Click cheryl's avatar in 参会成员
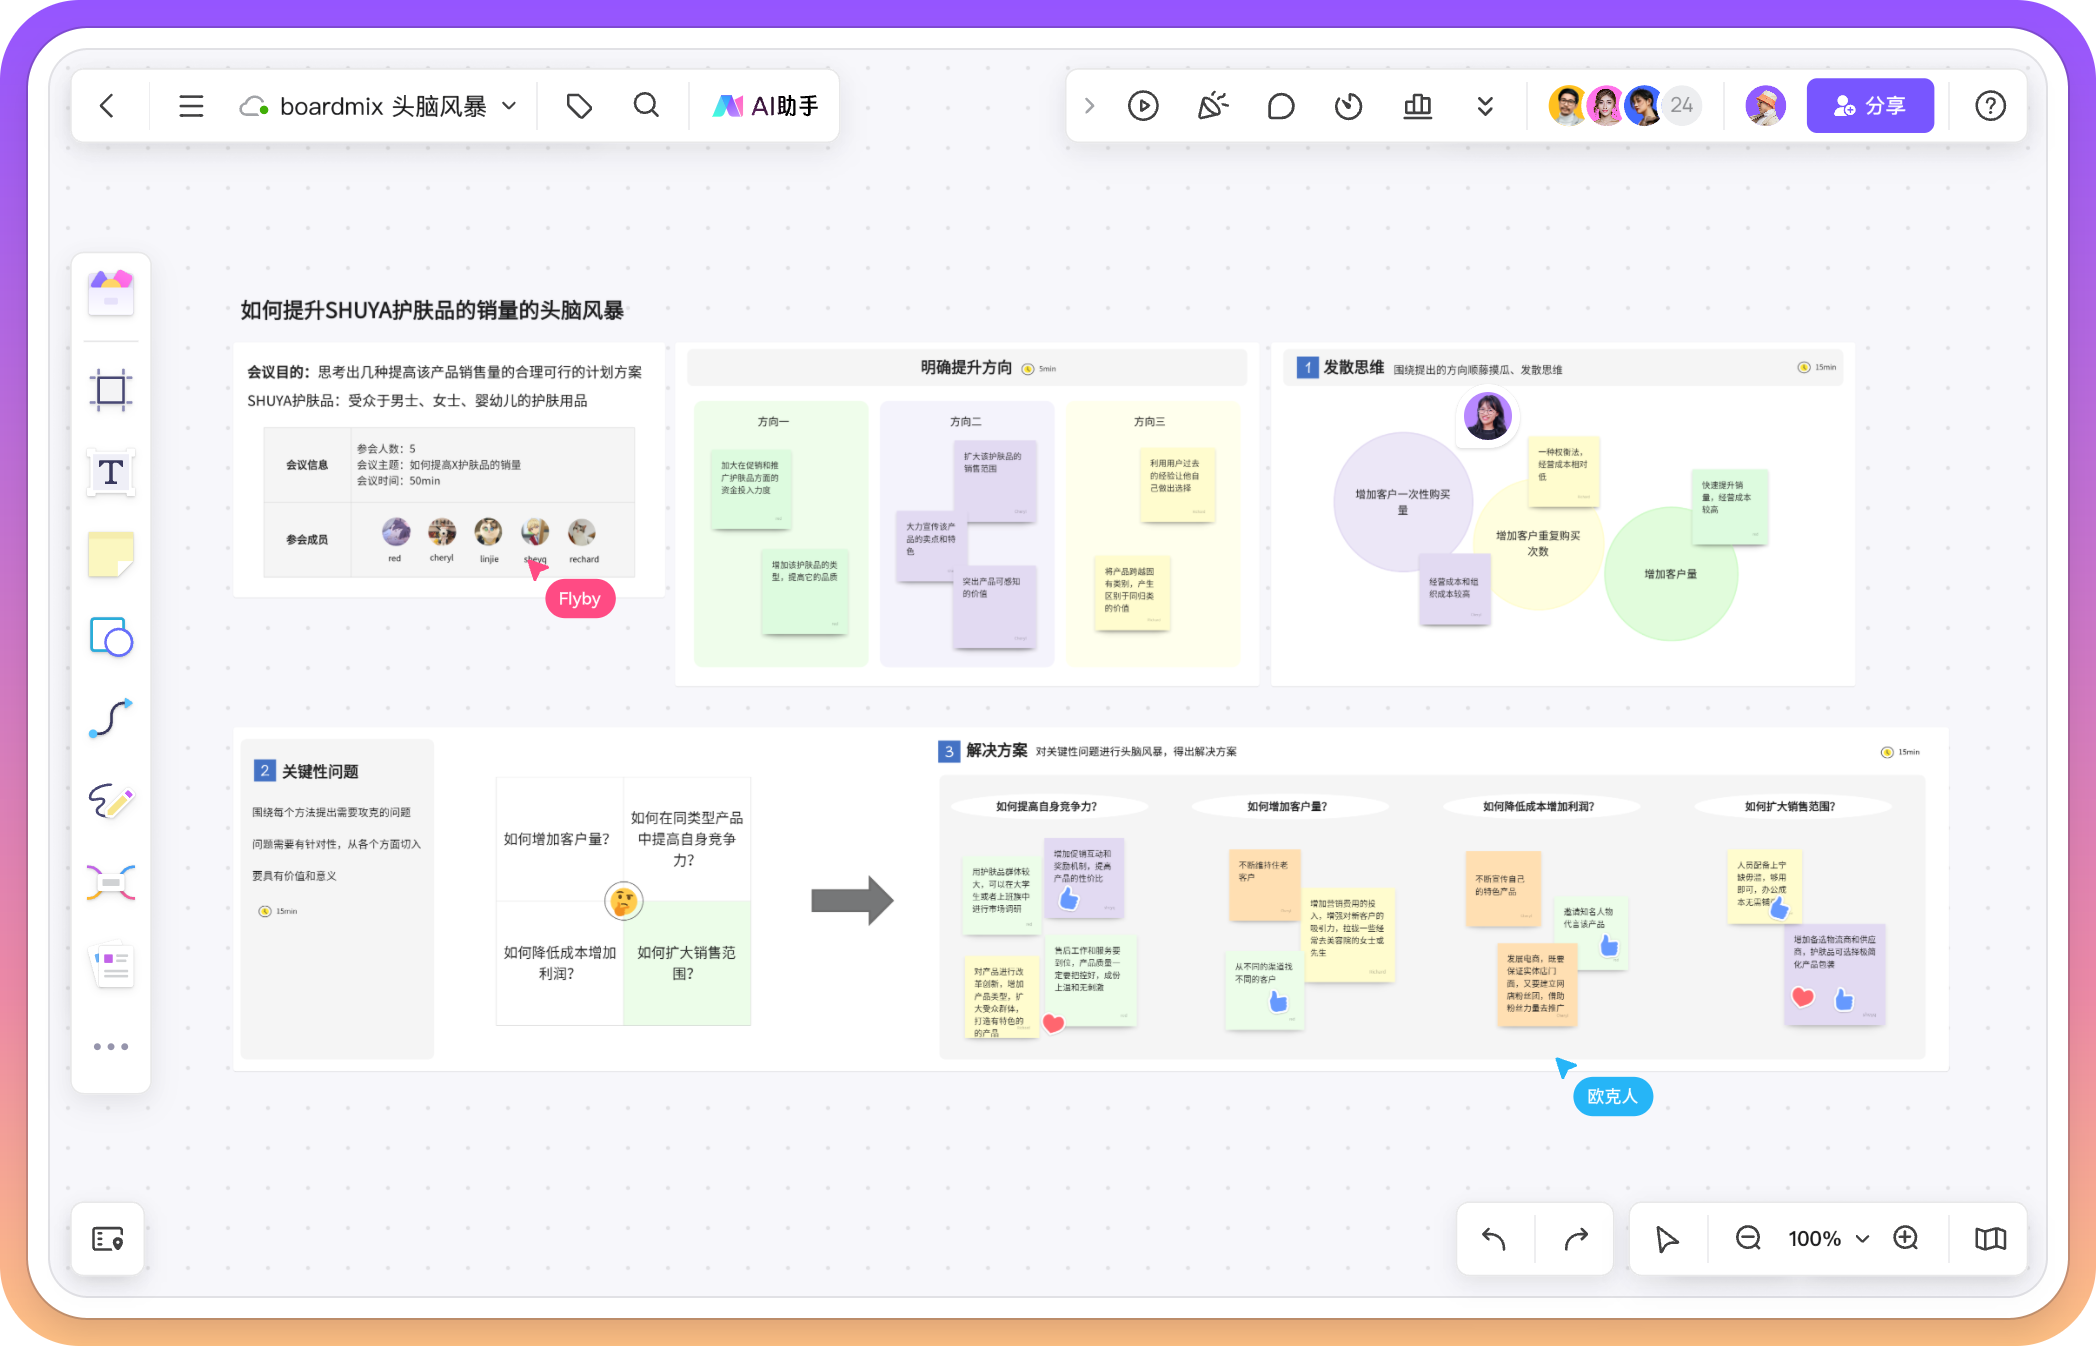 click(x=442, y=532)
